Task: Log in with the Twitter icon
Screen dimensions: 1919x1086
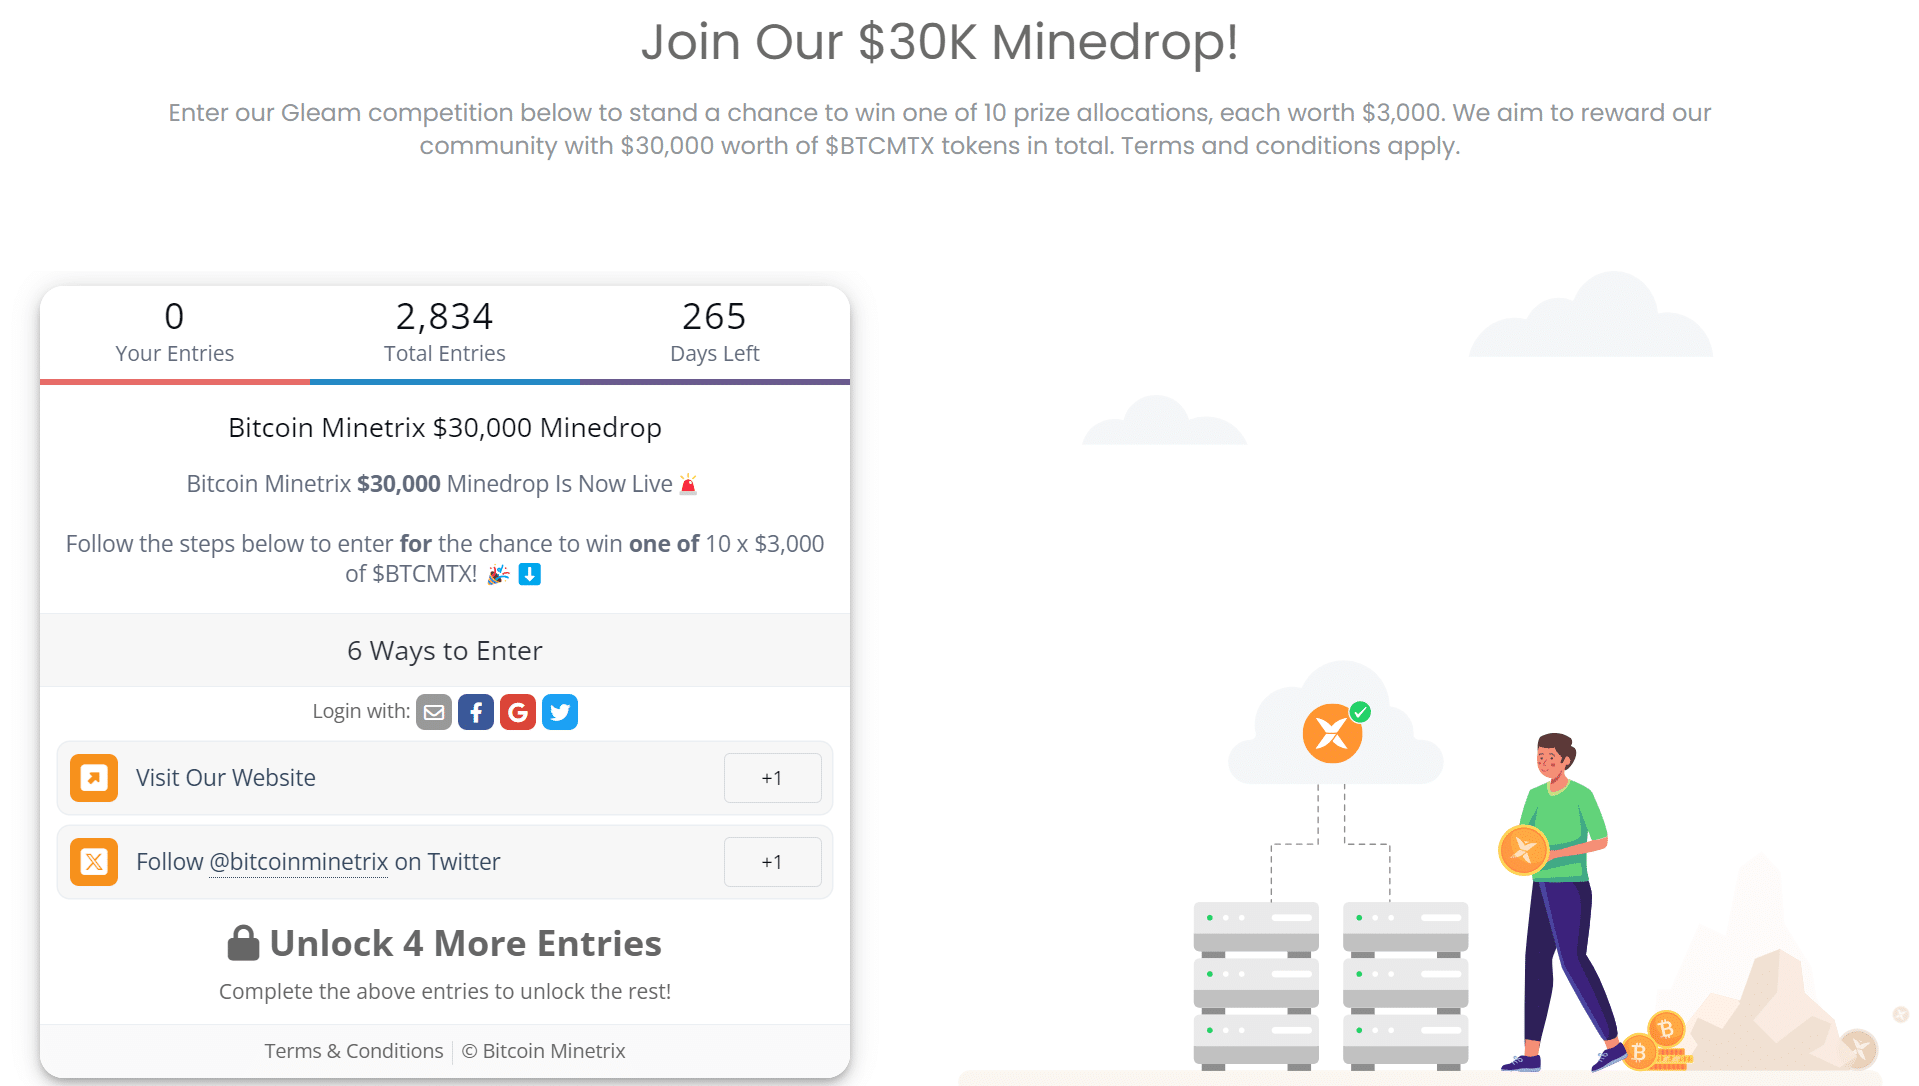Action: click(x=560, y=711)
